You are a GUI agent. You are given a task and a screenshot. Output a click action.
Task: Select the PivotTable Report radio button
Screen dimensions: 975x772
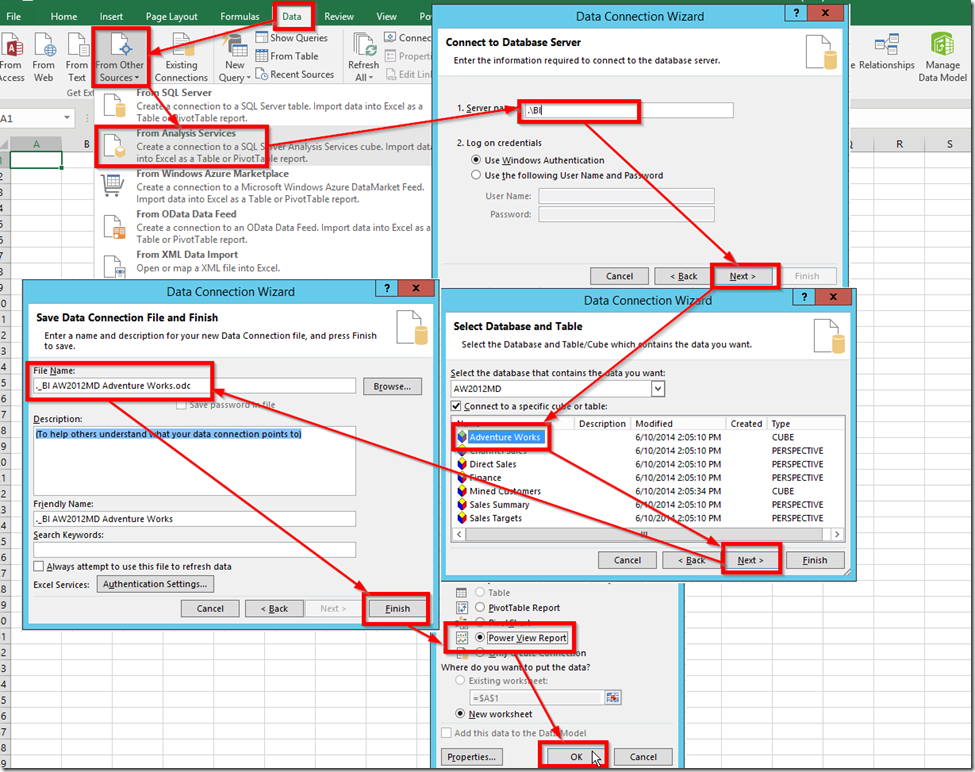pos(480,607)
